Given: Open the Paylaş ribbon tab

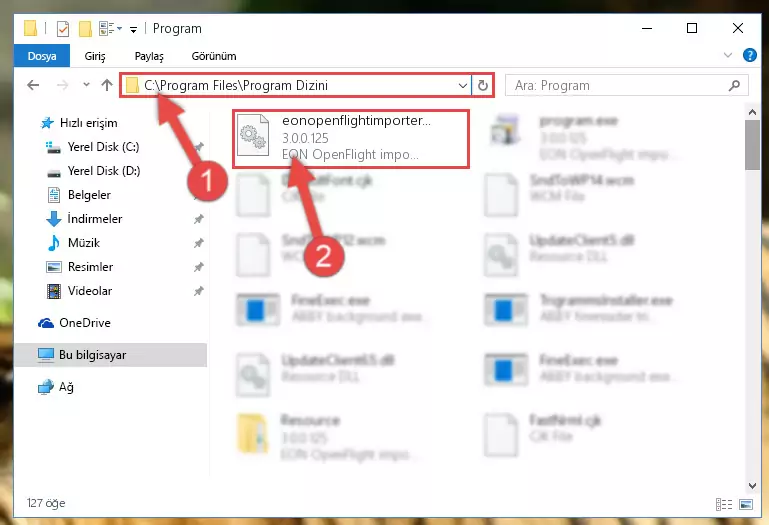Looking at the screenshot, I should pos(149,56).
